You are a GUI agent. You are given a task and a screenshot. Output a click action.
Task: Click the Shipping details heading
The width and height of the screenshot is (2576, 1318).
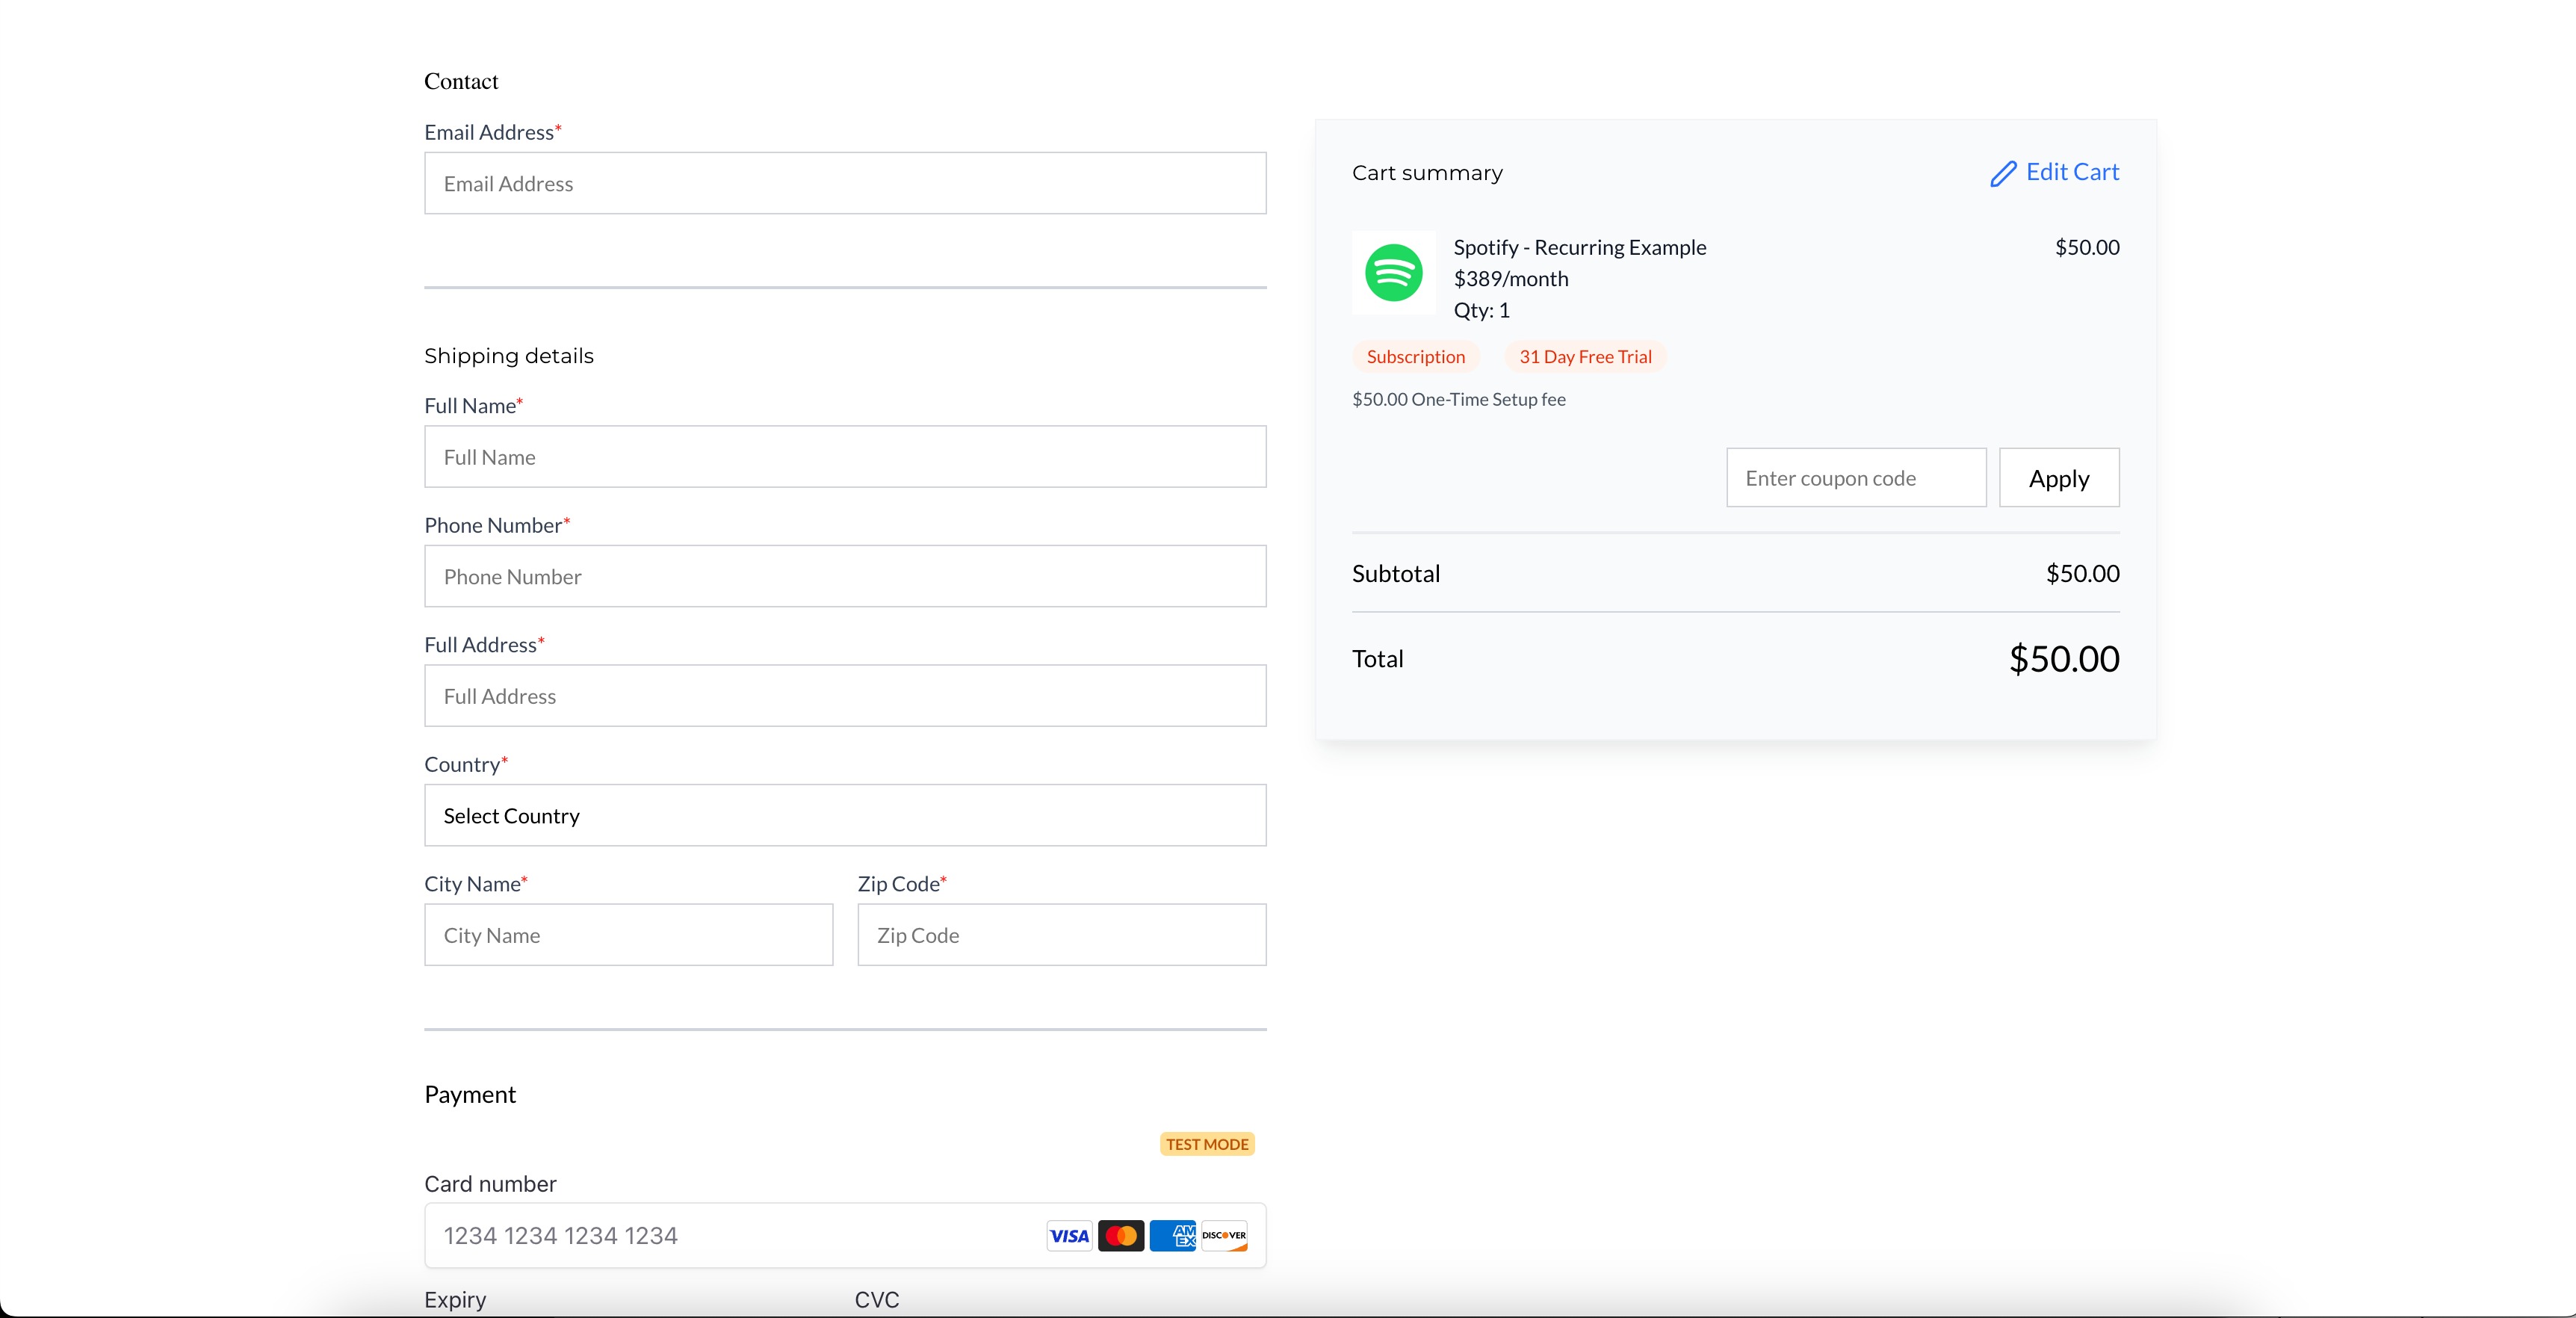(508, 356)
